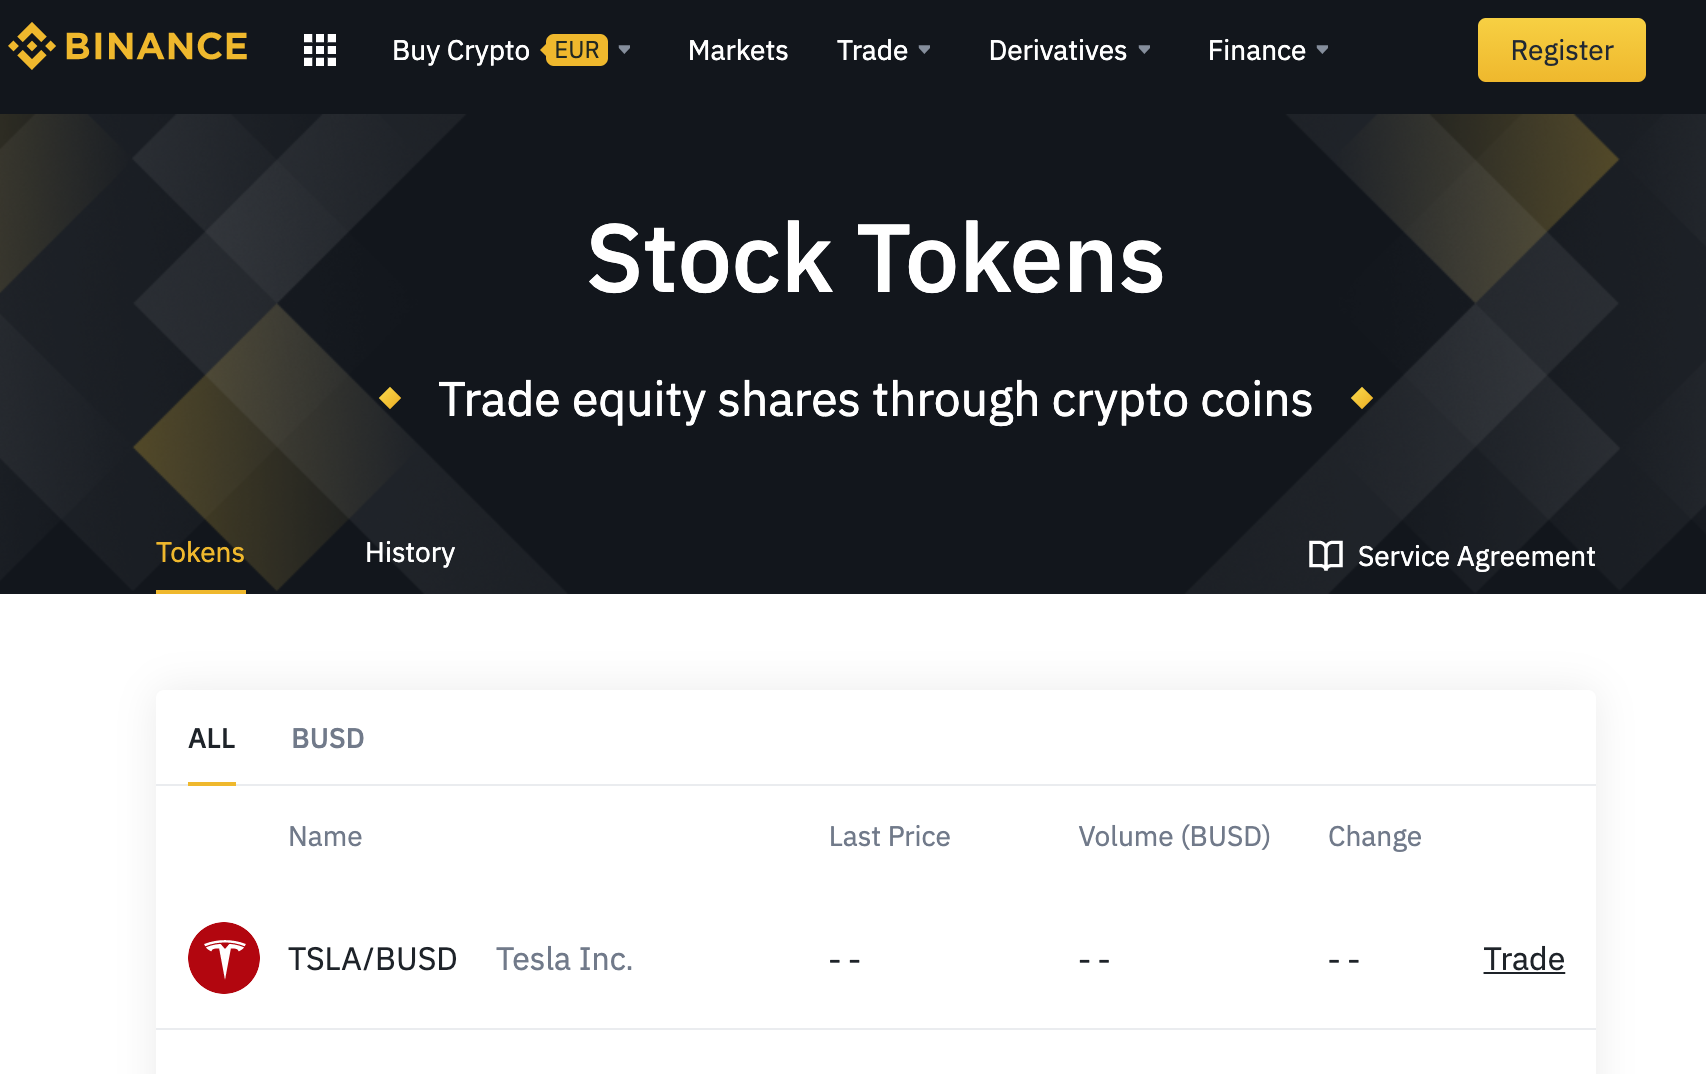Screen dimensions: 1706x1074
Task: Click the Trade link for TSLA/BUSD
Action: [x=1523, y=959]
